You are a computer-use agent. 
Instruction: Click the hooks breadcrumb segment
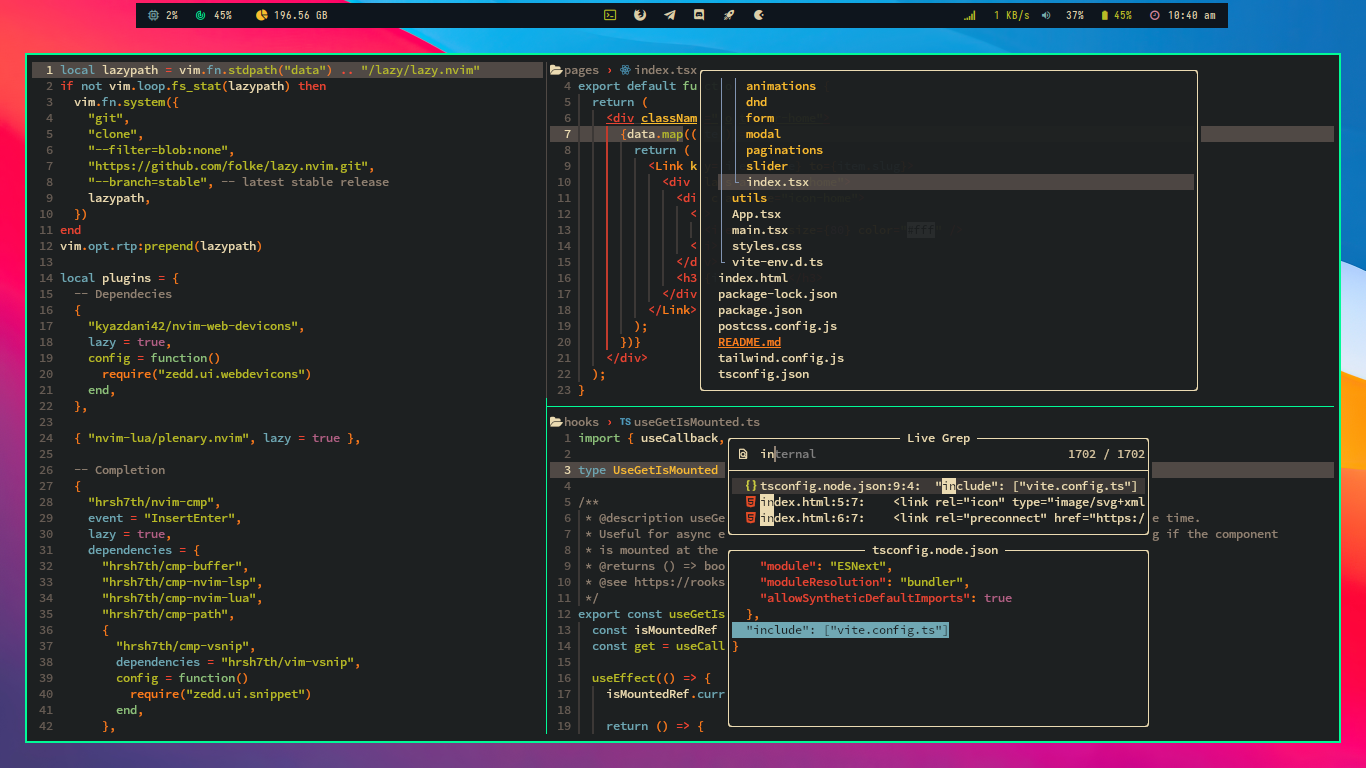coord(581,422)
